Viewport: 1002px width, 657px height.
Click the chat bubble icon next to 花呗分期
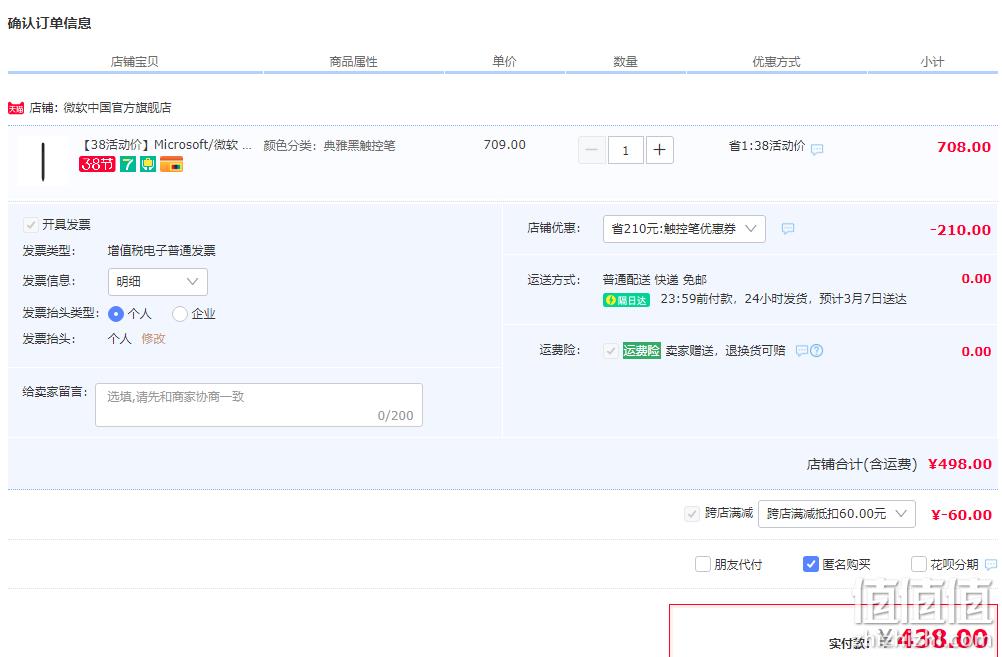990,564
